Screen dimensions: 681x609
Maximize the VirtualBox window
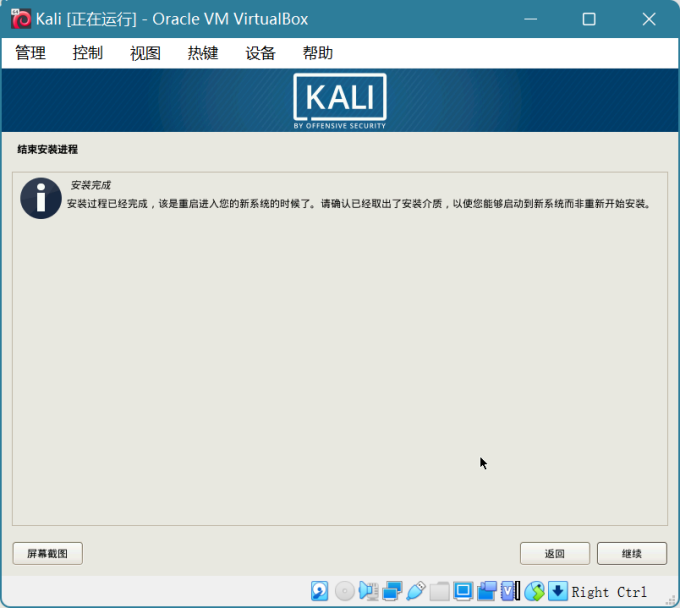point(589,19)
